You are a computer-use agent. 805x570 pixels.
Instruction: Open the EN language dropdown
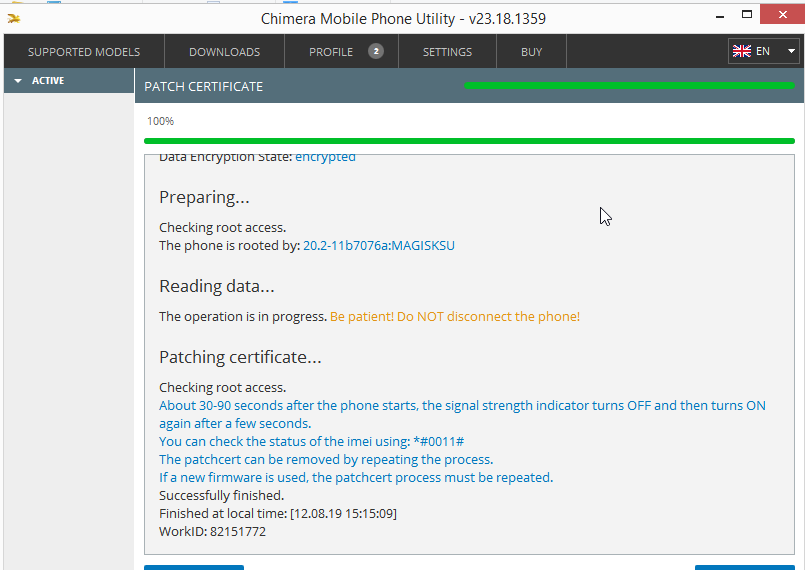(x=763, y=51)
